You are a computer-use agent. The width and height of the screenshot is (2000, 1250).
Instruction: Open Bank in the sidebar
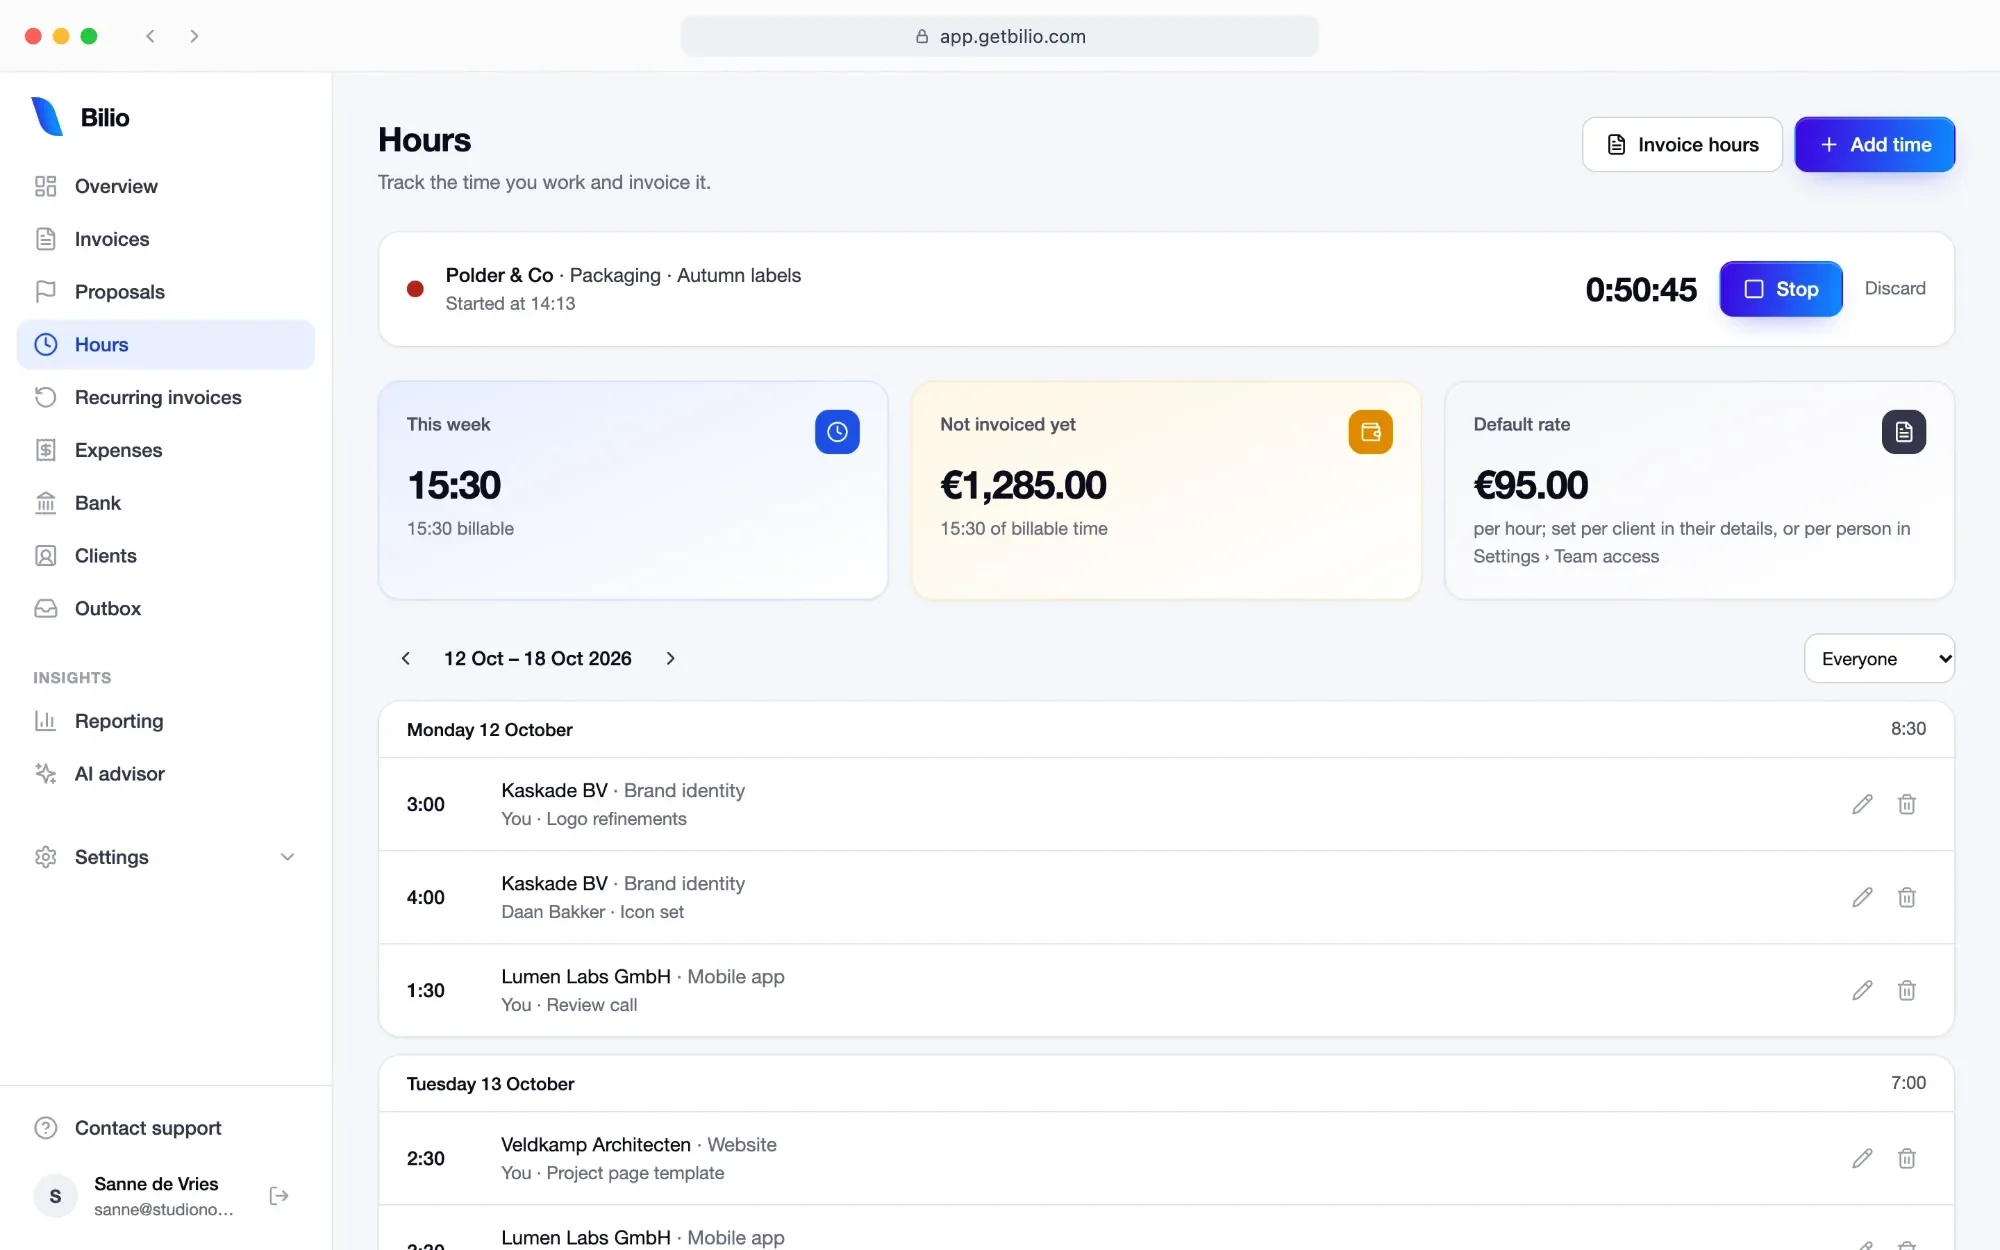pyautogui.click(x=166, y=503)
